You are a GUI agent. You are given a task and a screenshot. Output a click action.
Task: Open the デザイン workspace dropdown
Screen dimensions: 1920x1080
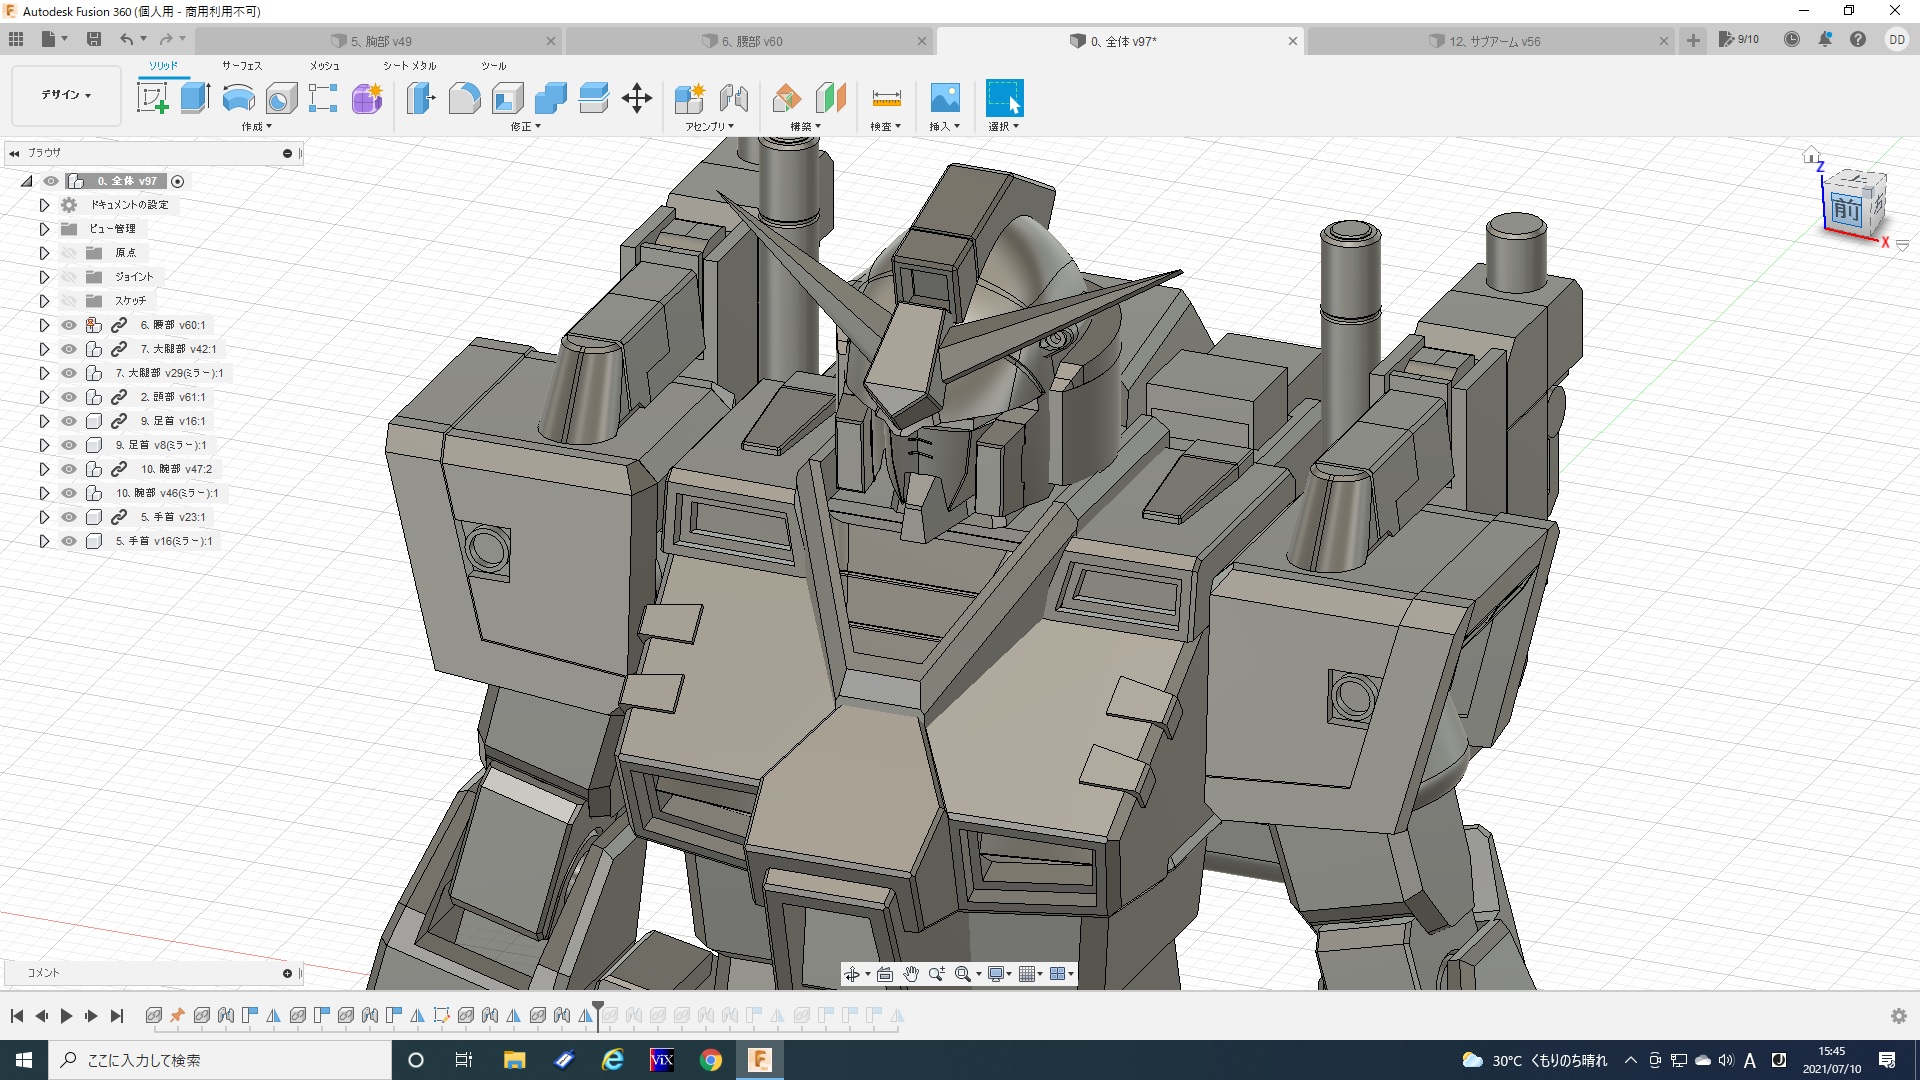tap(66, 95)
